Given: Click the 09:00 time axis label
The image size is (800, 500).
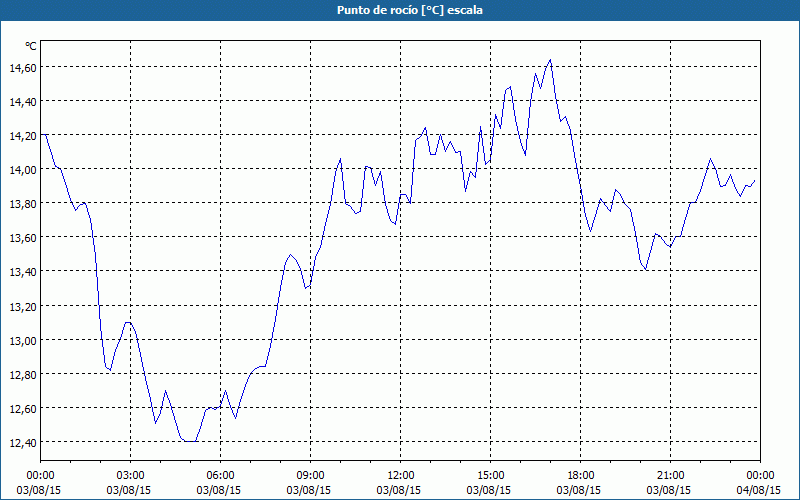Looking at the screenshot, I should (x=310, y=476).
